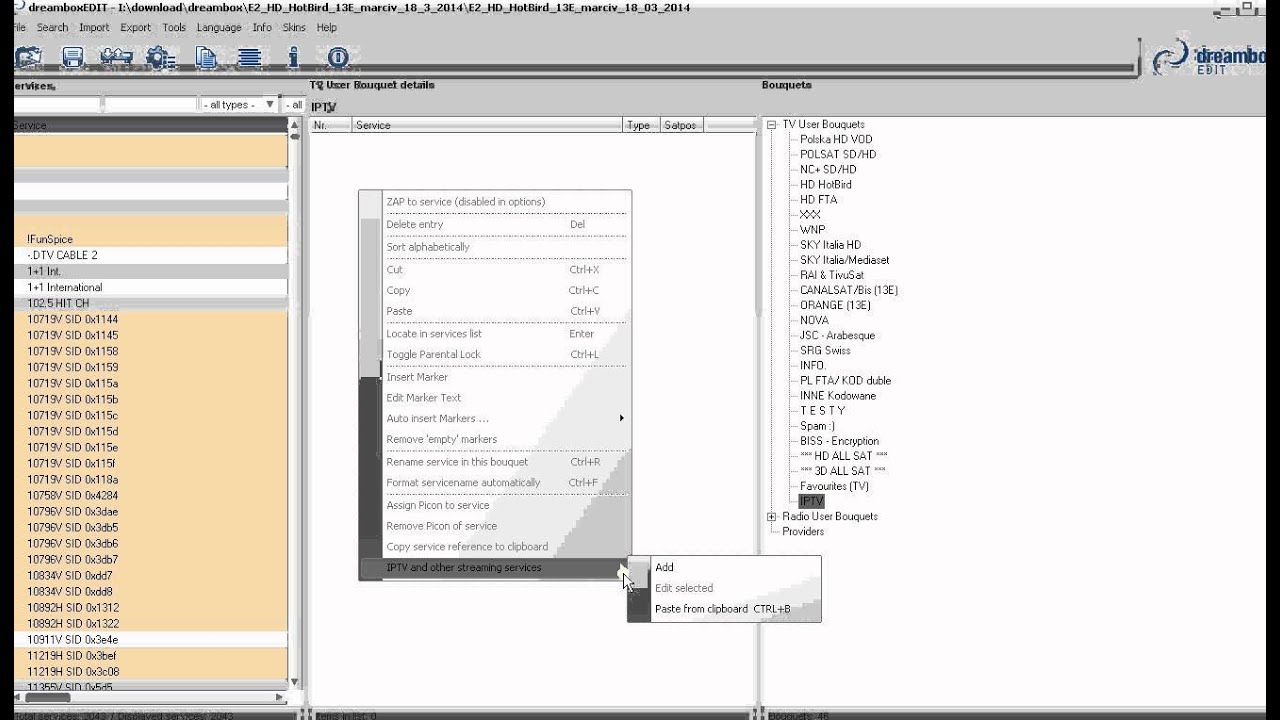Viewport: 1280px width, 720px height.
Task: Select the JSC - Arabesque bouquet
Action: (x=837, y=335)
